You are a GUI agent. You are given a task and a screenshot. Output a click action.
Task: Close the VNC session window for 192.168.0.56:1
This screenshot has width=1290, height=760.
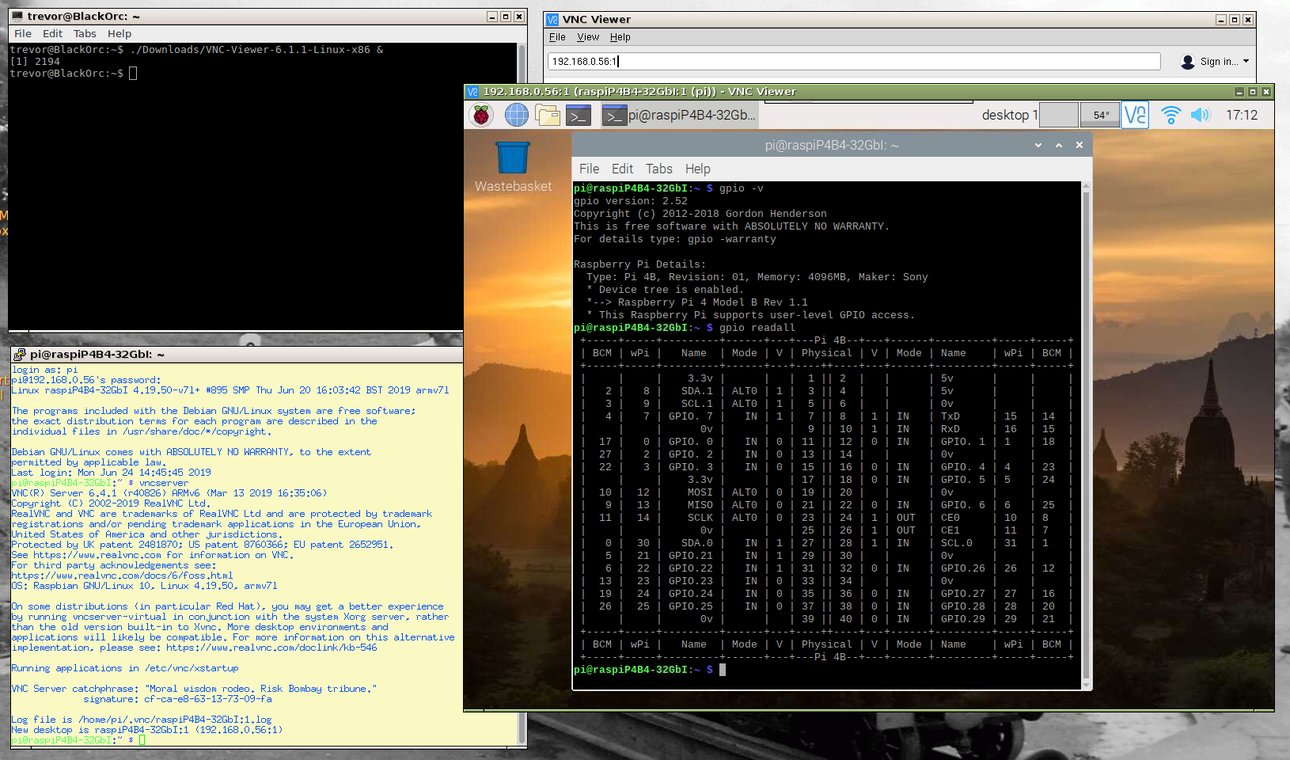(1265, 91)
